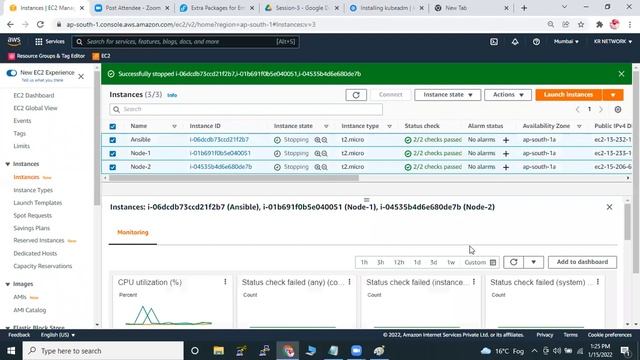Screen dimensions: 640x360
Task: Open Status check failed (instance) chart menu
Action: coord(474,282)
